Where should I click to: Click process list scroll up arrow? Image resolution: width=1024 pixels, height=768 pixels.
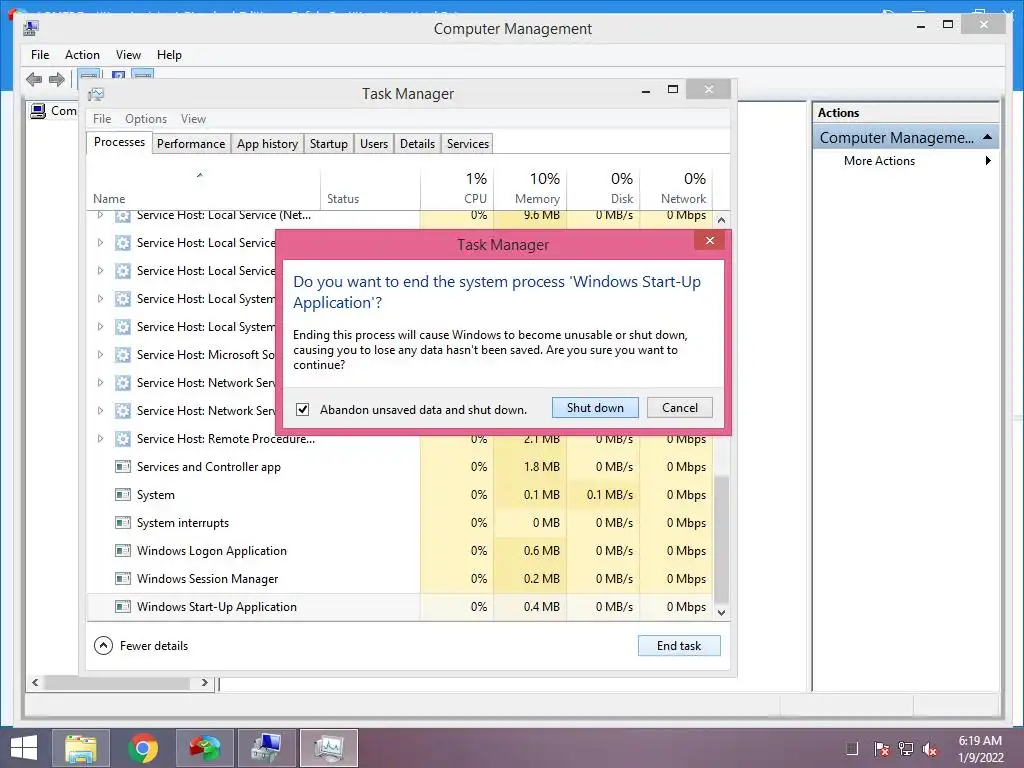(x=722, y=220)
